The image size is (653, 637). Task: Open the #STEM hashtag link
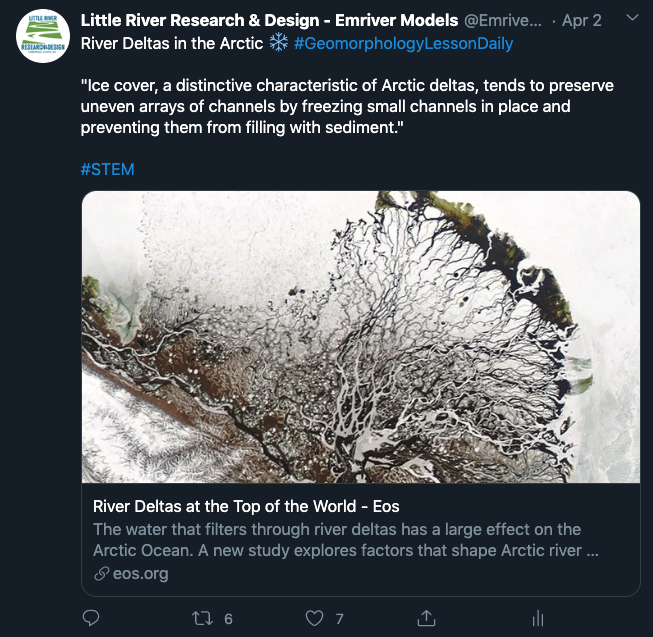point(107,169)
